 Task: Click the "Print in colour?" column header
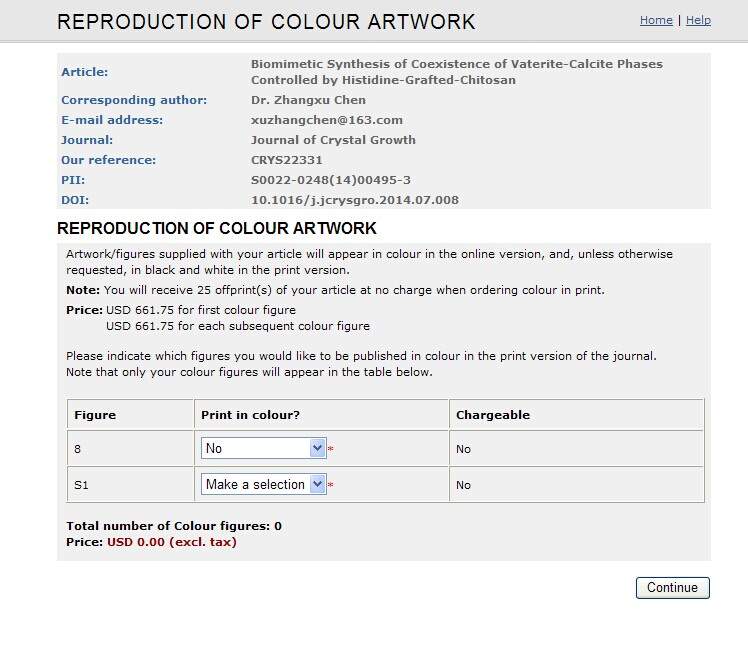(250, 415)
